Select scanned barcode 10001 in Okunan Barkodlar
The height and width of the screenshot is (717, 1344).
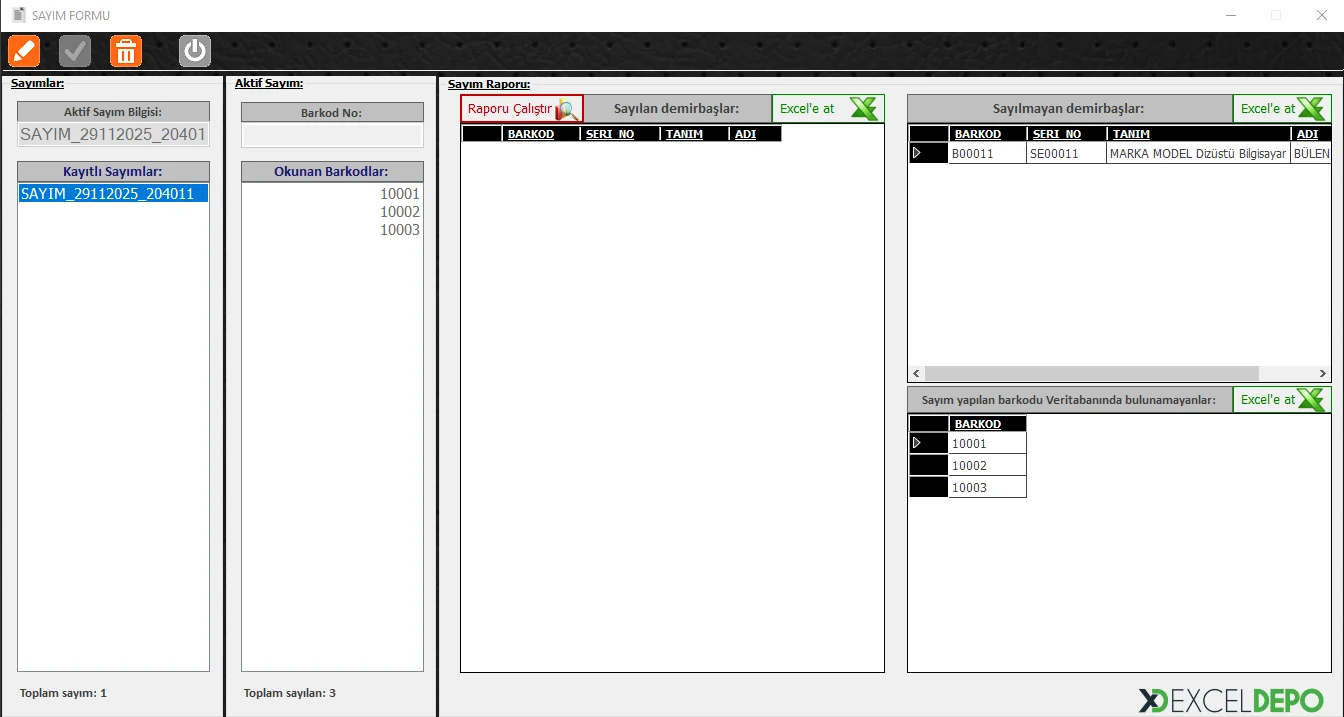[x=399, y=194]
